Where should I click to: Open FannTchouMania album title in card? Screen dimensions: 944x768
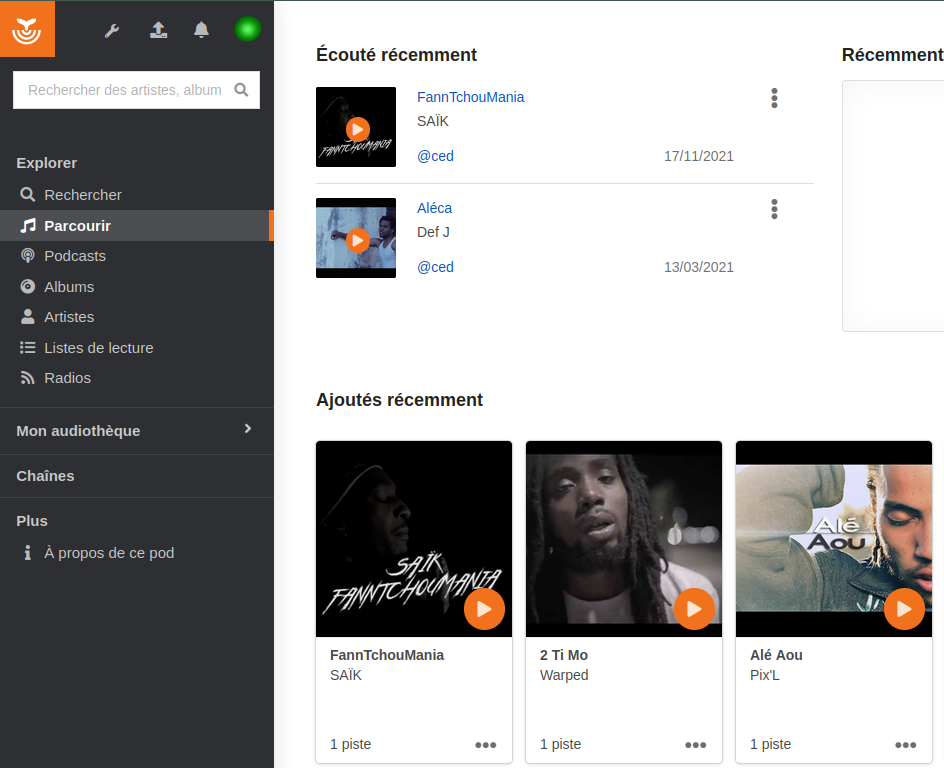387,655
